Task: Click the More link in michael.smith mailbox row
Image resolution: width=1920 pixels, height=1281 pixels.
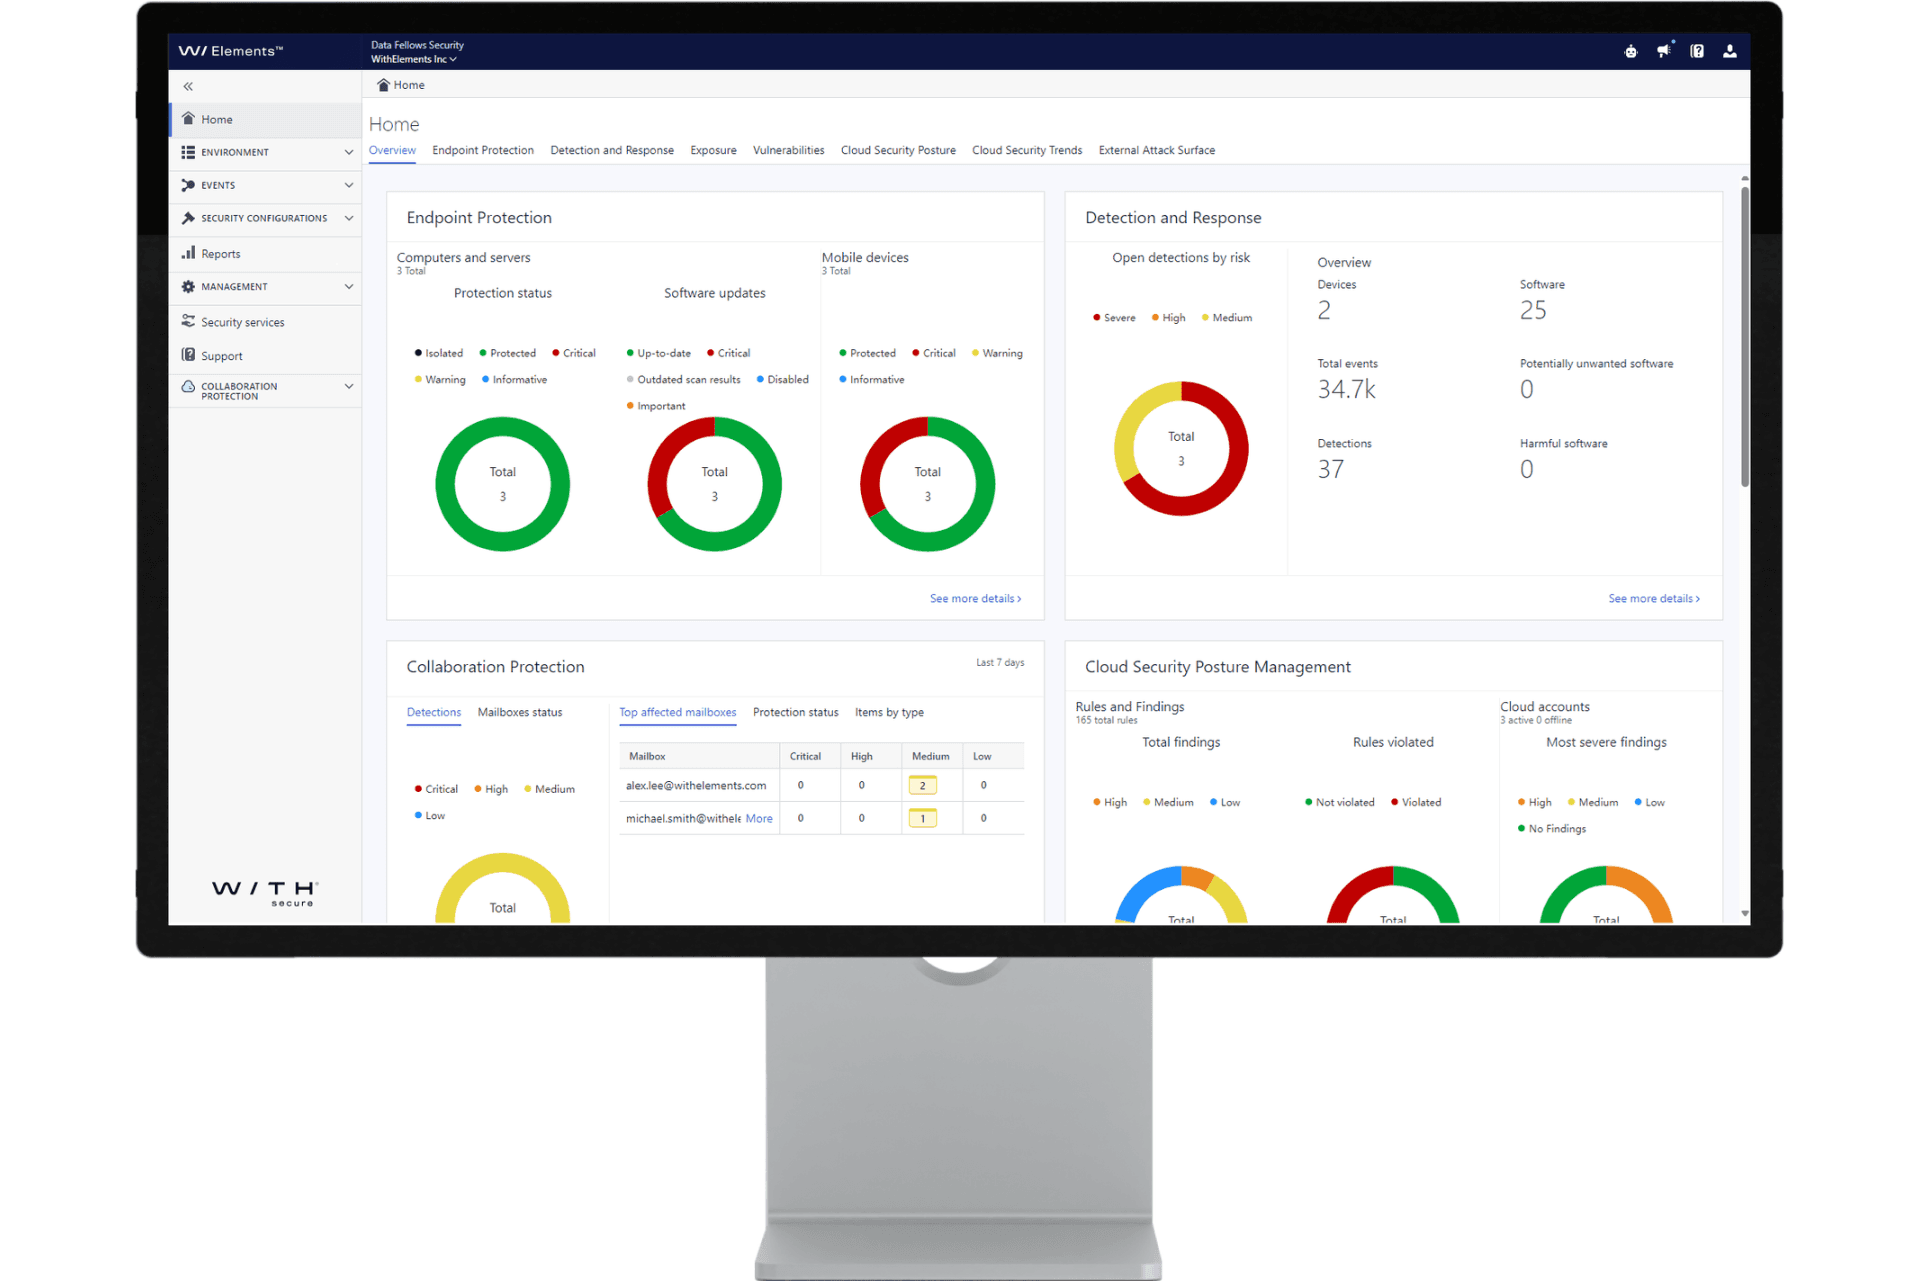Action: click(759, 818)
